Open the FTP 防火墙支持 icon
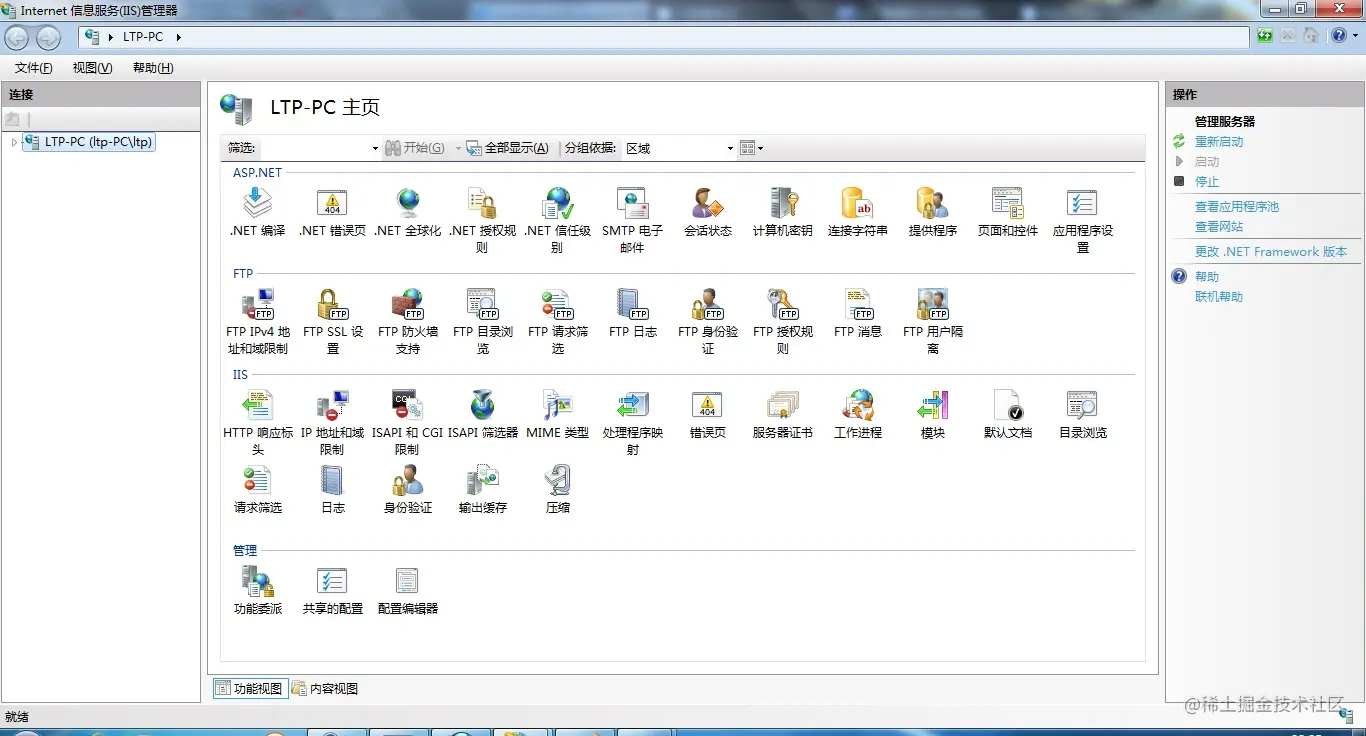 (x=408, y=304)
